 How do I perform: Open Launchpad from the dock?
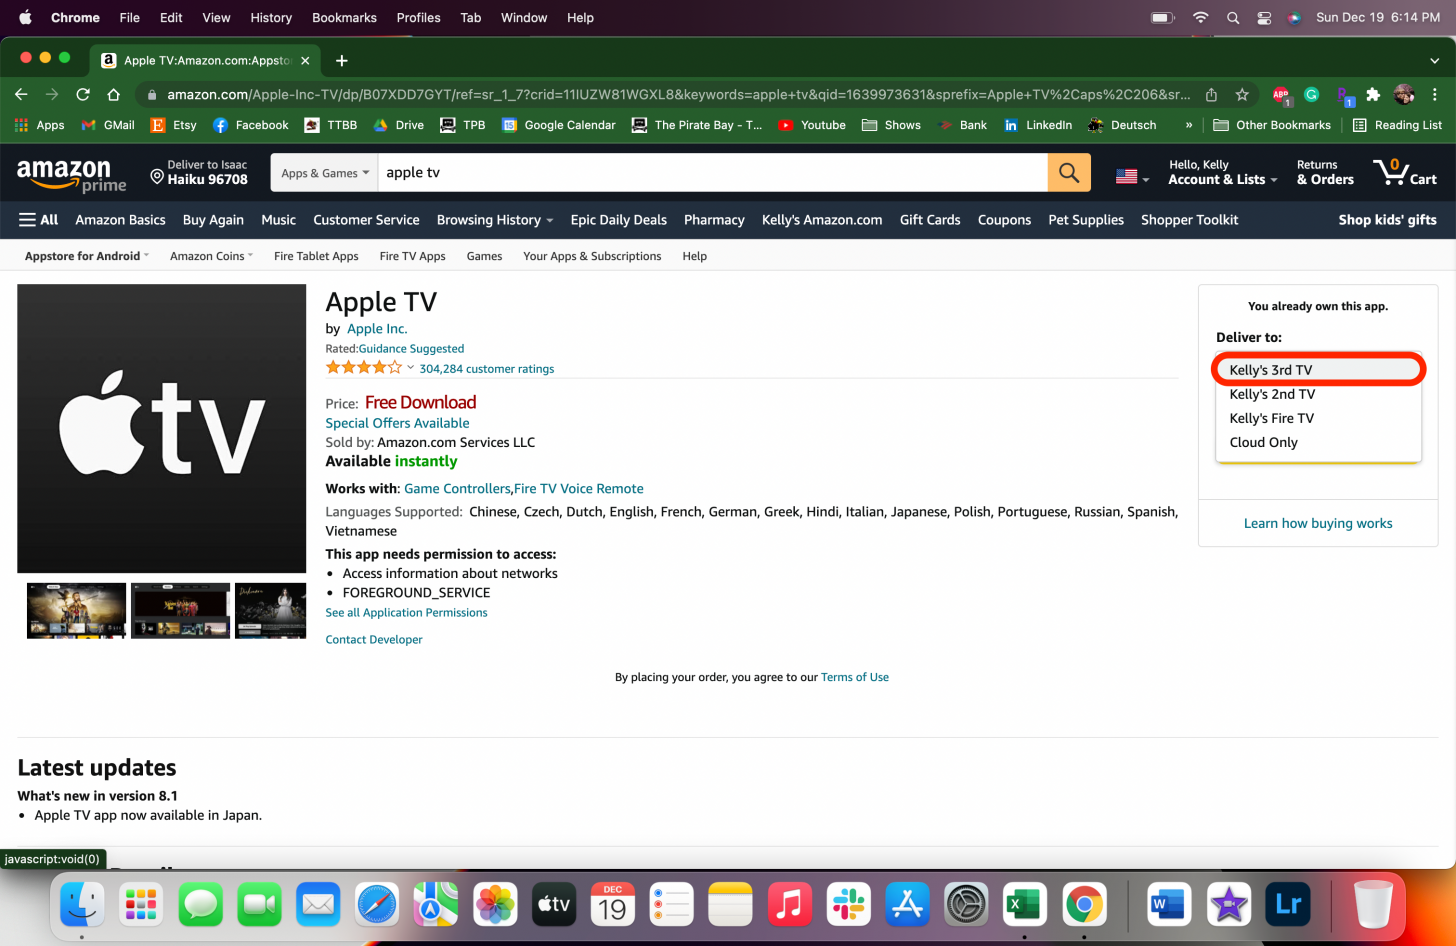pyautogui.click(x=141, y=905)
